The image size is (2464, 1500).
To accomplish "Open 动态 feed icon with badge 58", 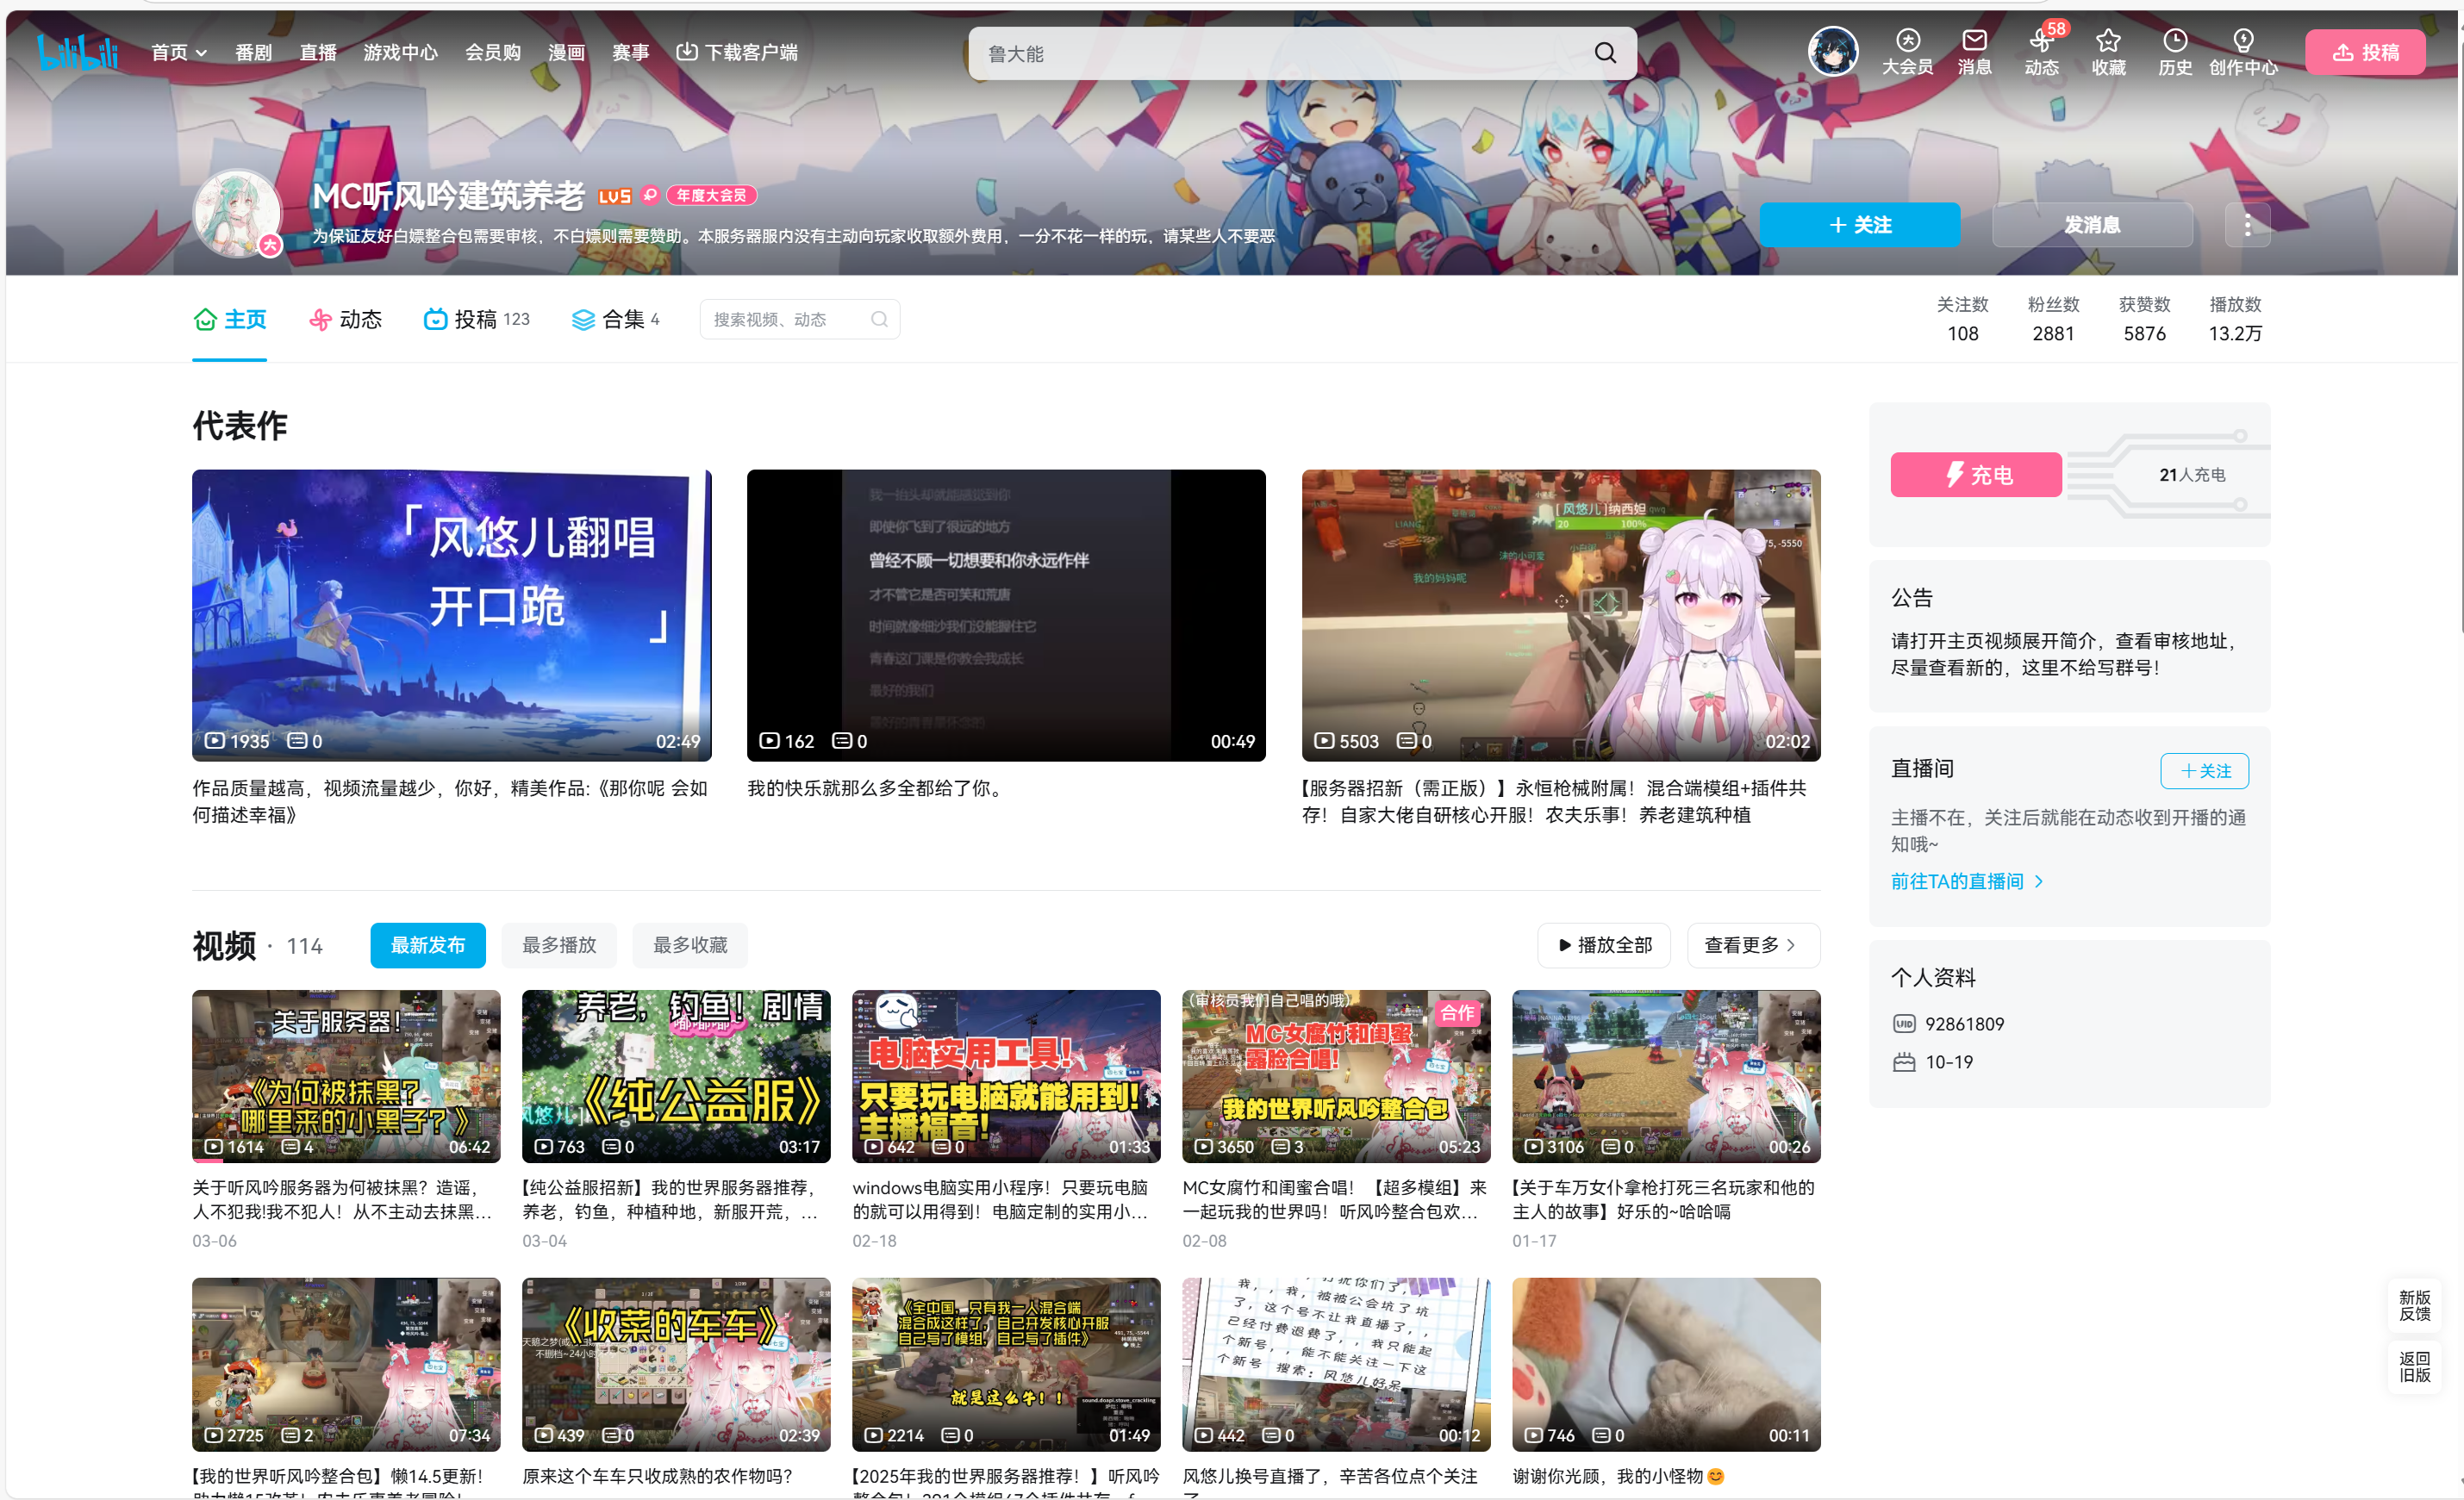I will coord(2040,42).
